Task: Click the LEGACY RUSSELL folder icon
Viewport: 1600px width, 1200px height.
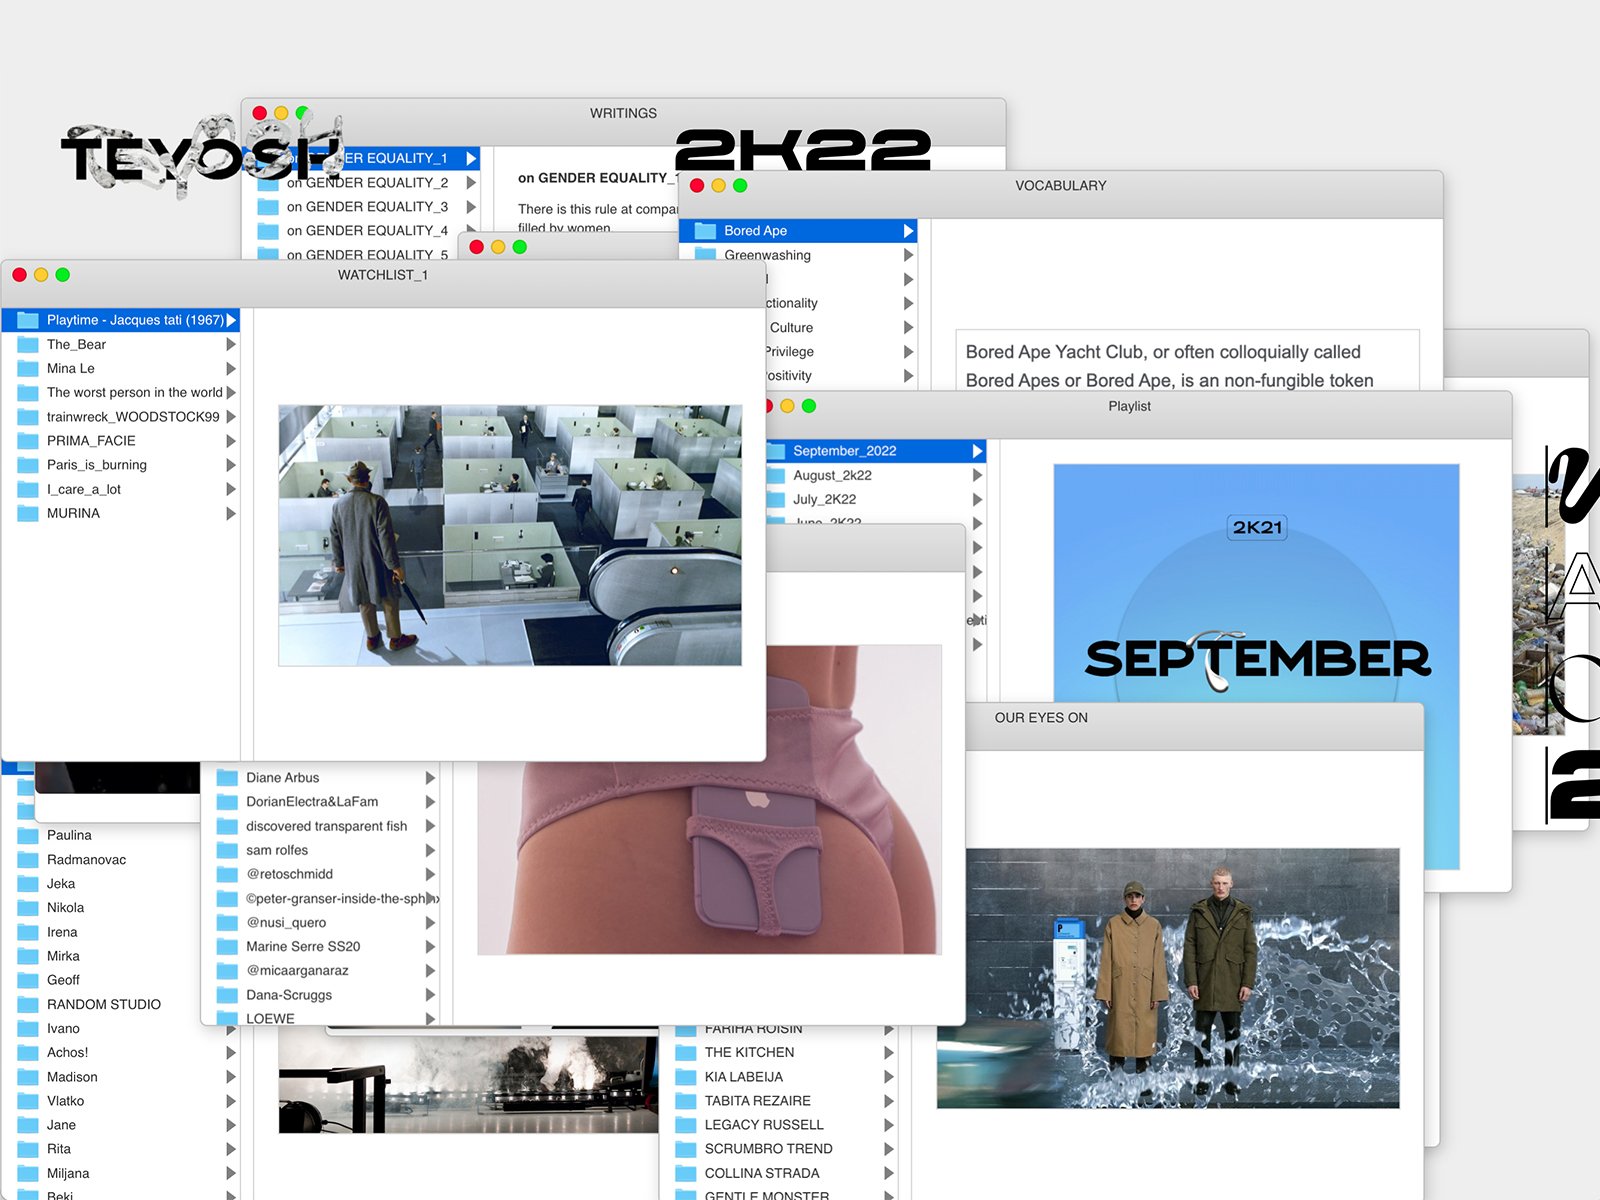Action: pos(686,1125)
